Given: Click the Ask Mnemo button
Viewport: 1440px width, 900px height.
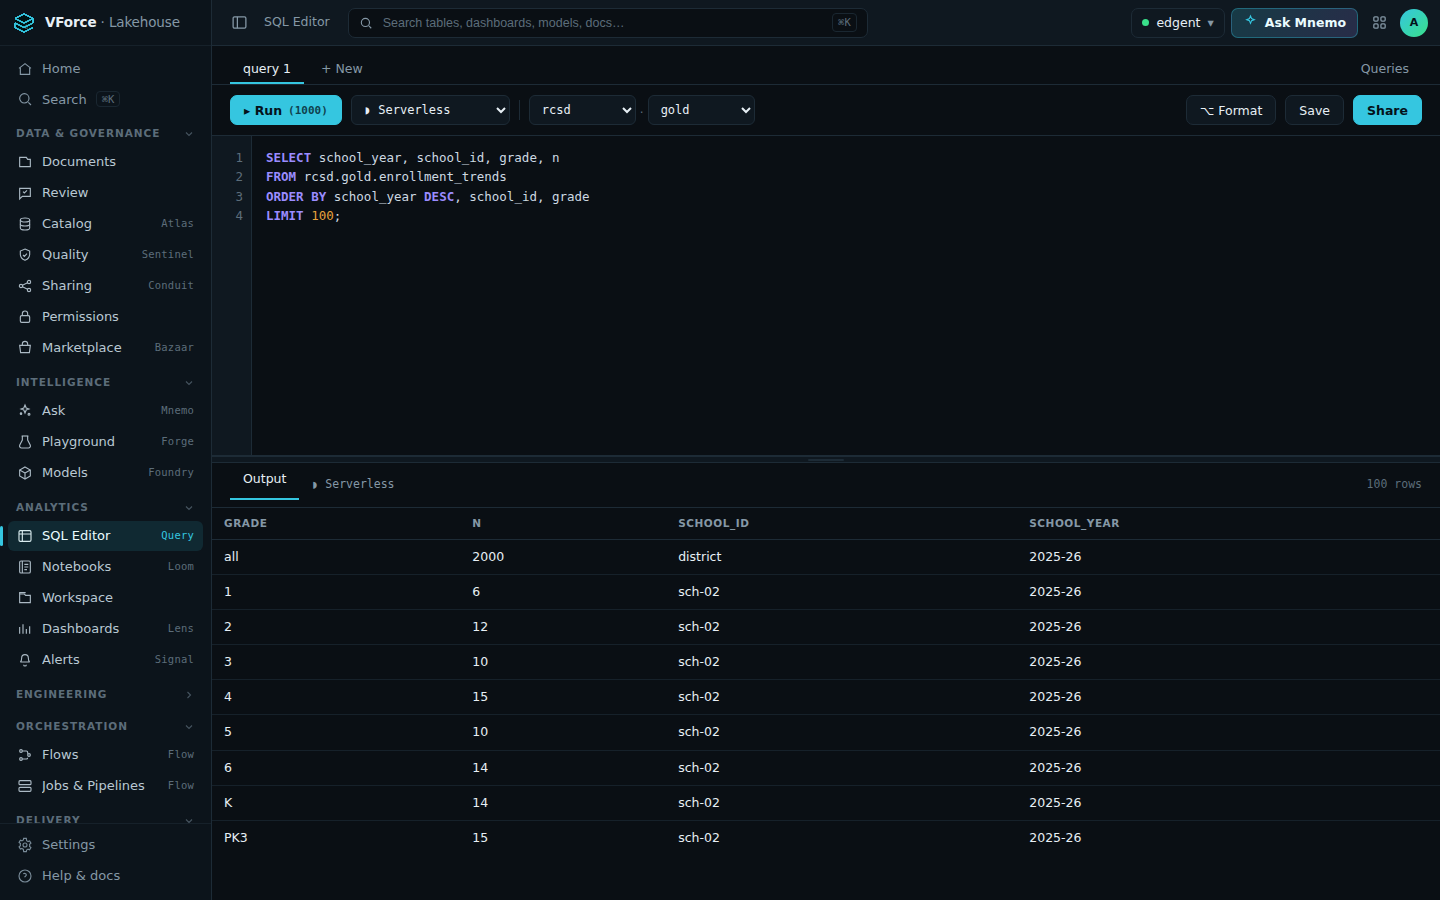Looking at the screenshot, I should (1294, 22).
